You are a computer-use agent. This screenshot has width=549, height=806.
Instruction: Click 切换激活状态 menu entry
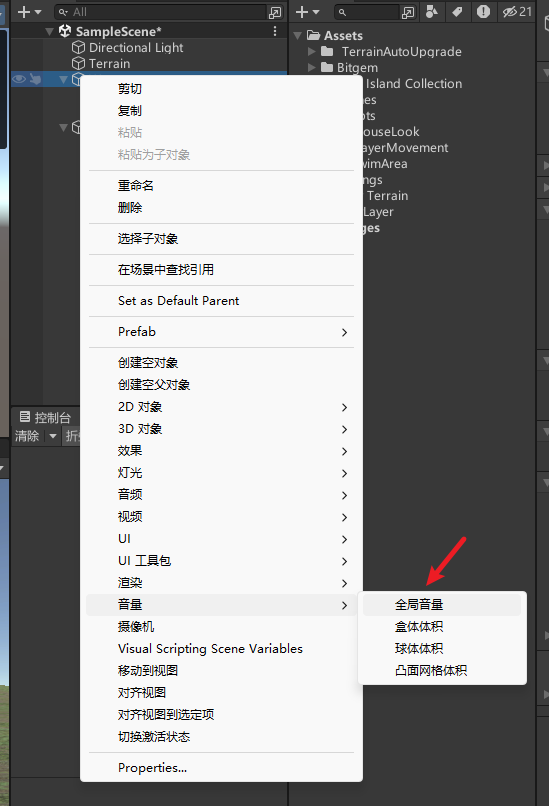click(222, 737)
